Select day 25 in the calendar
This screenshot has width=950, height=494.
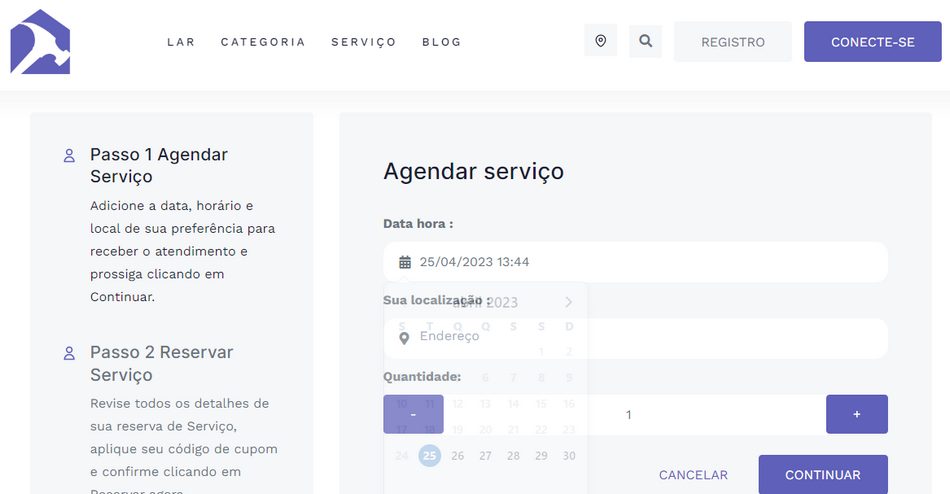coord(430,455)
